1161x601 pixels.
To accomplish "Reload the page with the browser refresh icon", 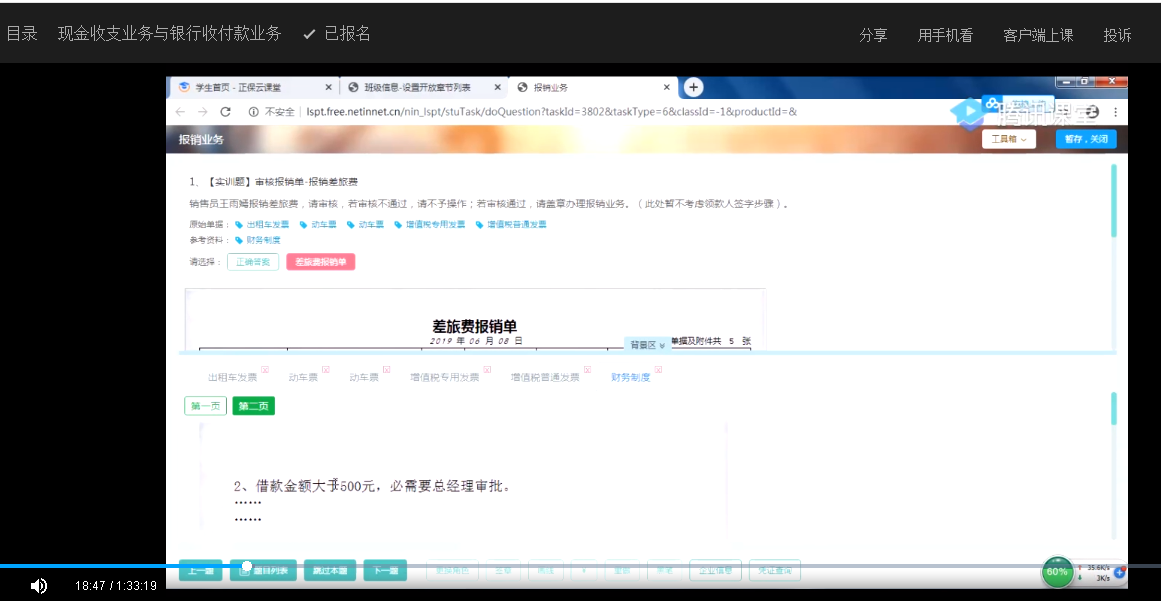I will coord(226,112).
